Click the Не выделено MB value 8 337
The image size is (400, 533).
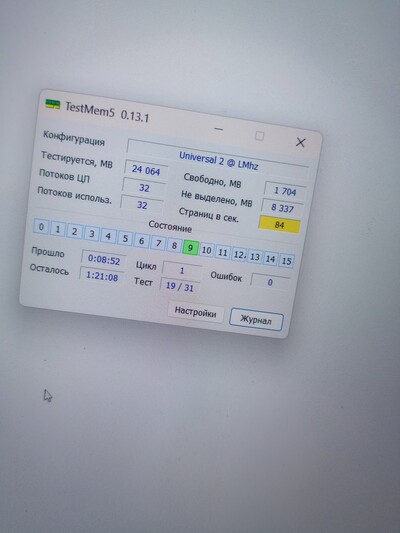click(282, 208)
